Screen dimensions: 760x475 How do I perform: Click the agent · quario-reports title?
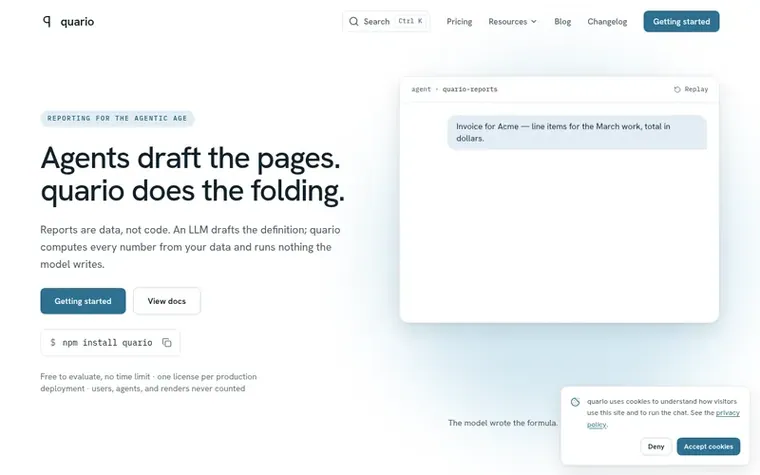click(454, 89)
